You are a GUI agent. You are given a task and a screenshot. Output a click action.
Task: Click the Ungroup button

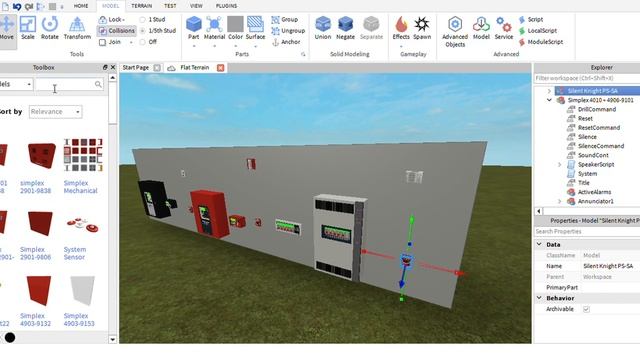click(288, 31)
